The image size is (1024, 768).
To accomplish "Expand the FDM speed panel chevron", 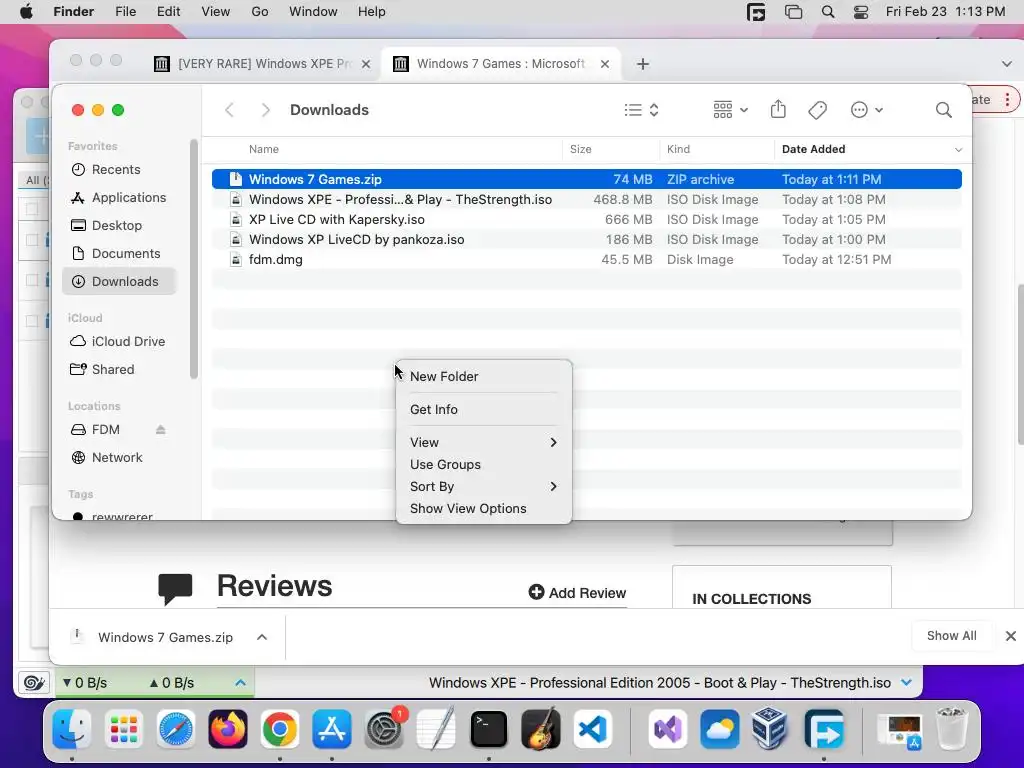I will coord(240,683).
